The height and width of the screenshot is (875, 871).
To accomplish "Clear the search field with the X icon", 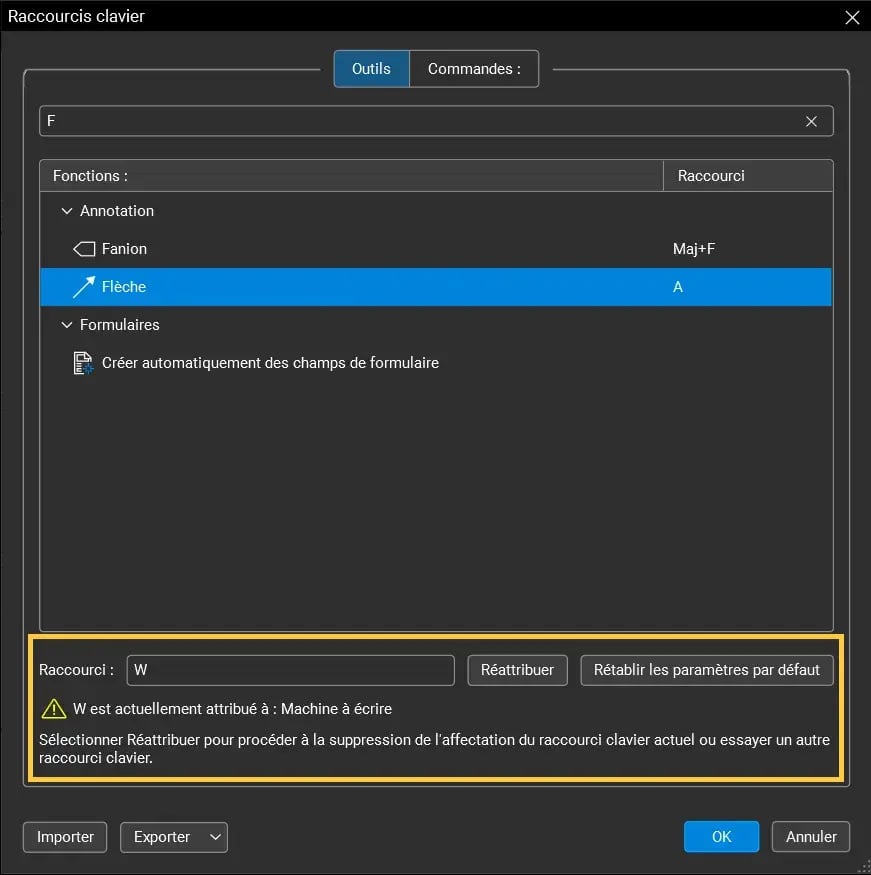I will (811, 121).
